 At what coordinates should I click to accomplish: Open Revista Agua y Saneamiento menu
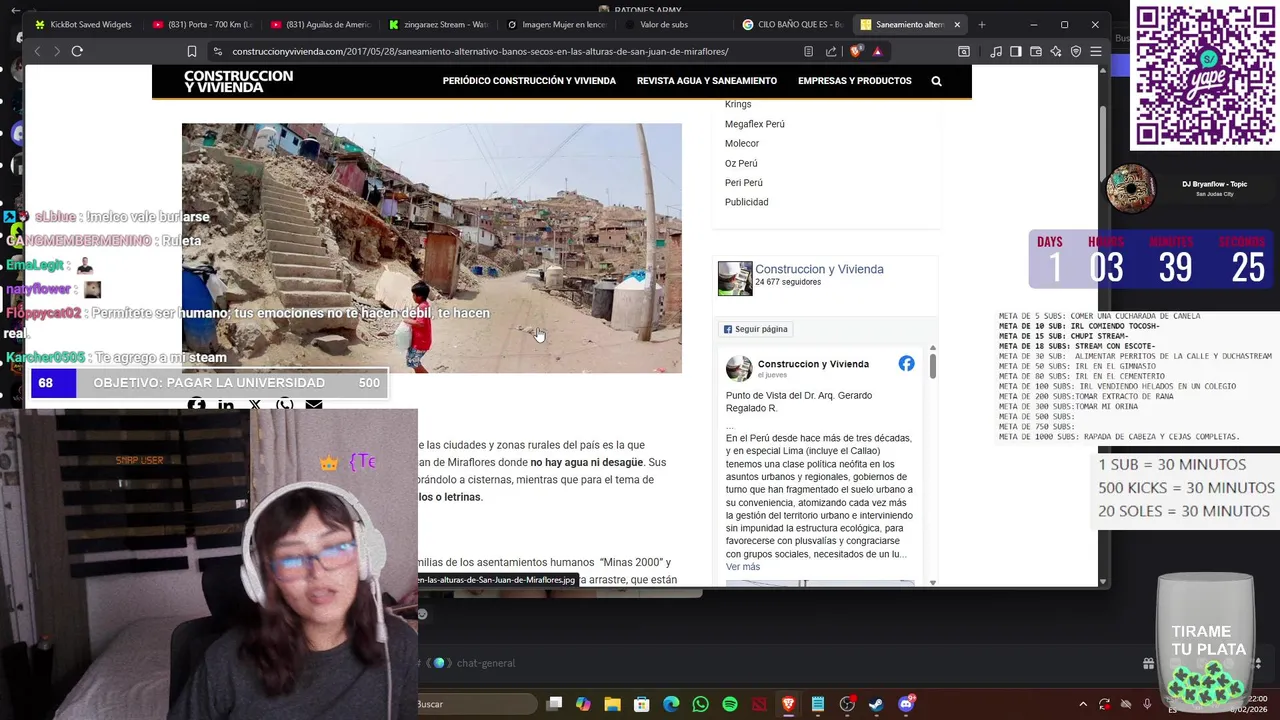pyautogui.click(x=707, y=81)
